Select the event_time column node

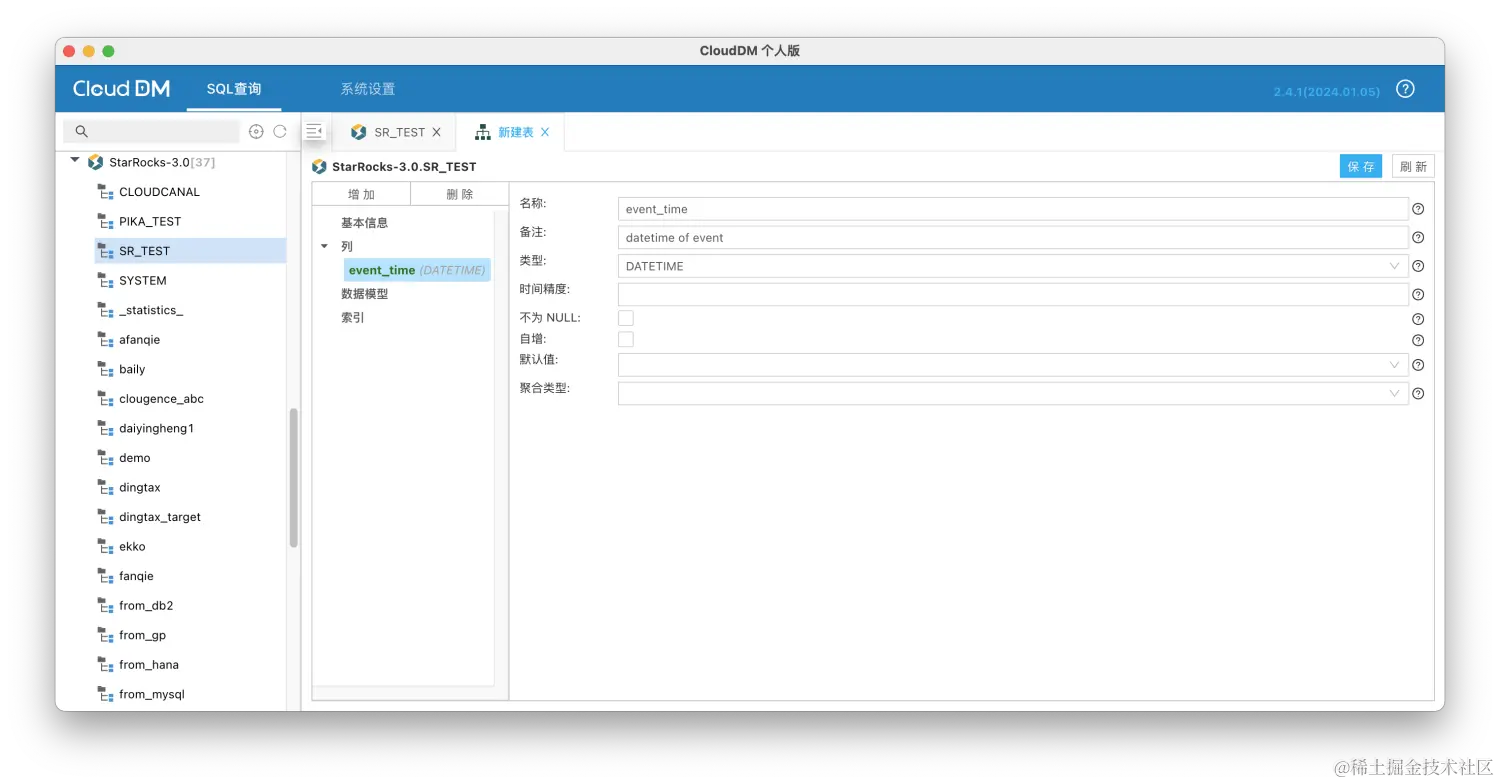(417, 270)
